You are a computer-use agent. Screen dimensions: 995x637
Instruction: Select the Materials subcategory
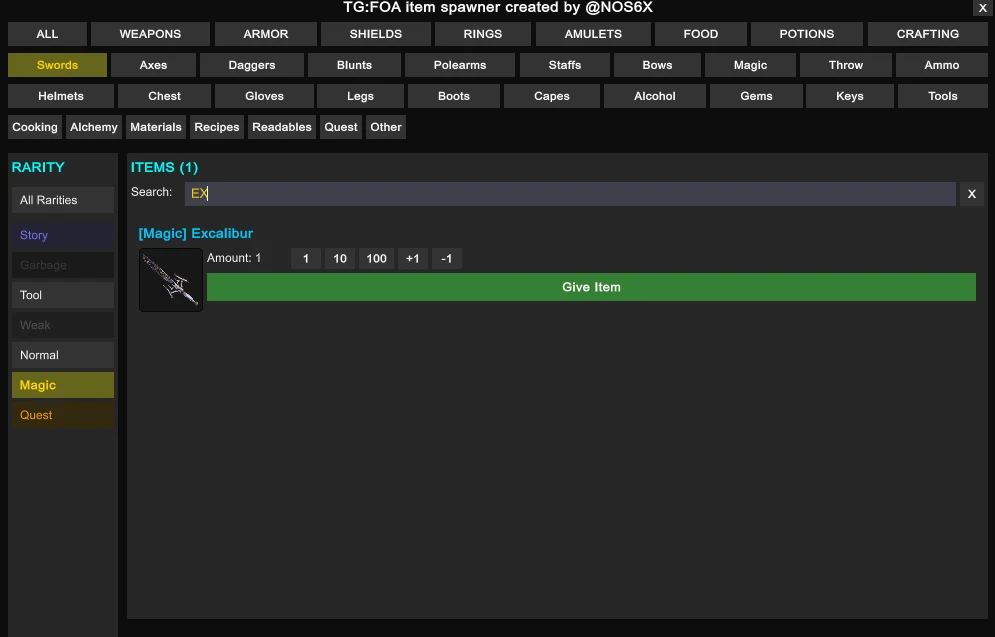[156, 128]
